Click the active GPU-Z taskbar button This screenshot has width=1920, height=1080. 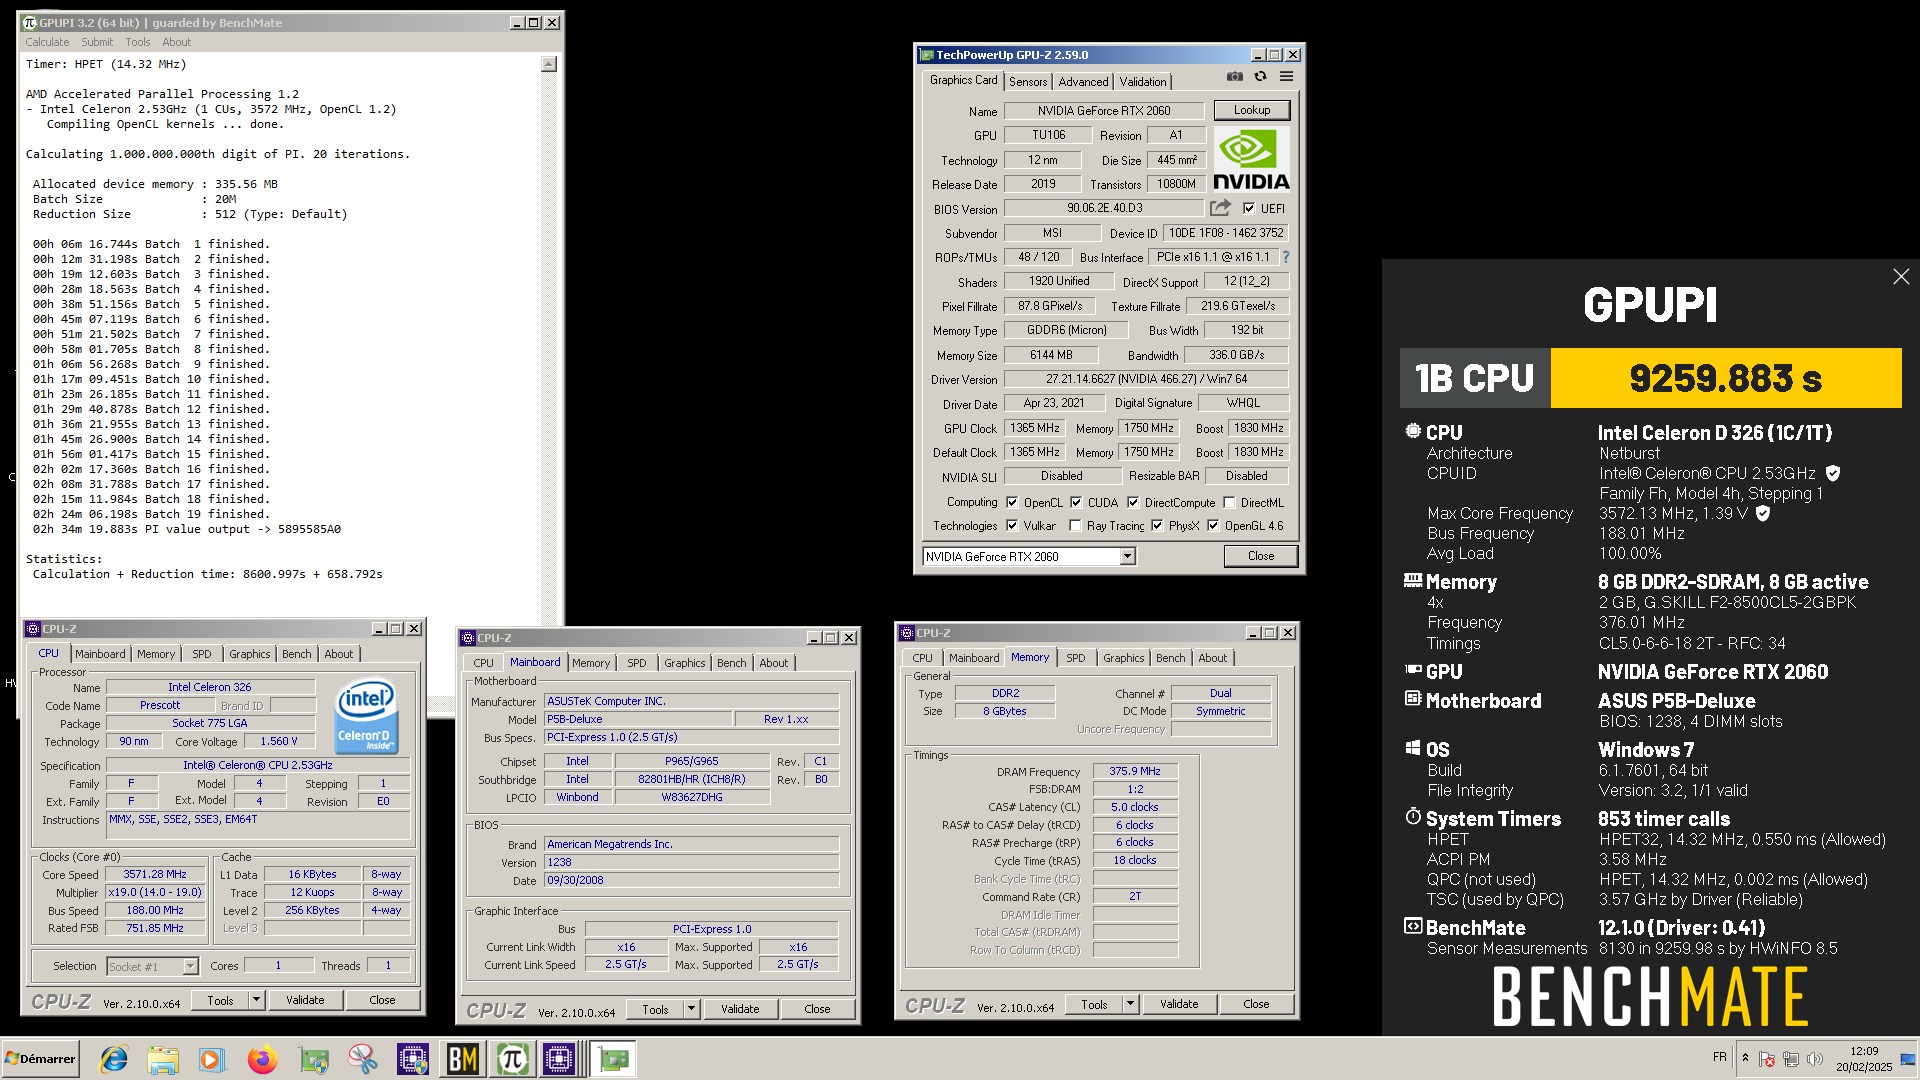pos(613,1059)
